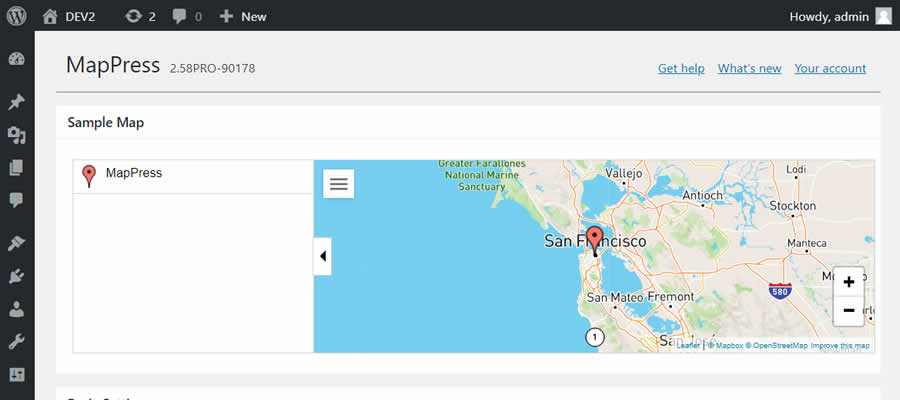Open the map hamburger menu

[x=339, y=184]
